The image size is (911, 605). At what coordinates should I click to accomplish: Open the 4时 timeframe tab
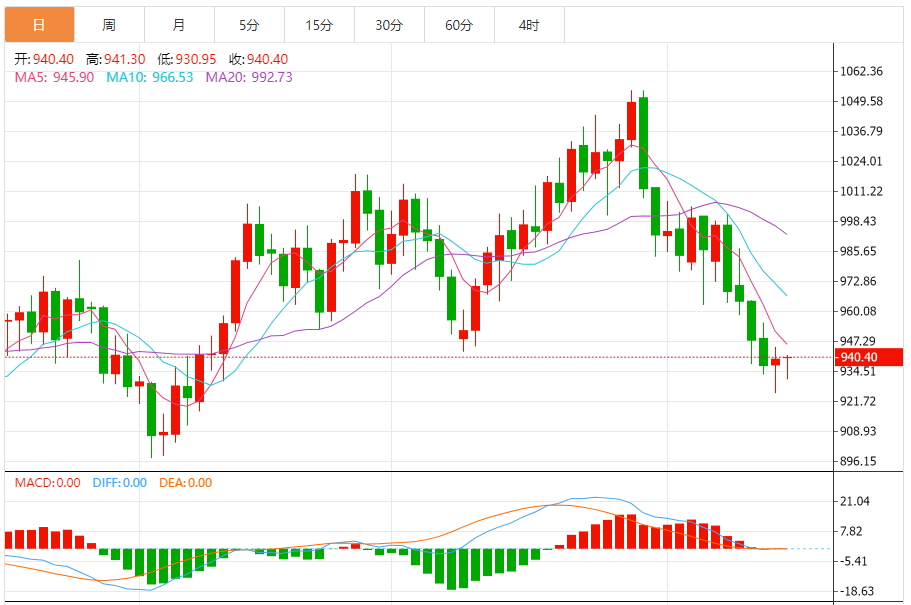click(529, 25)
